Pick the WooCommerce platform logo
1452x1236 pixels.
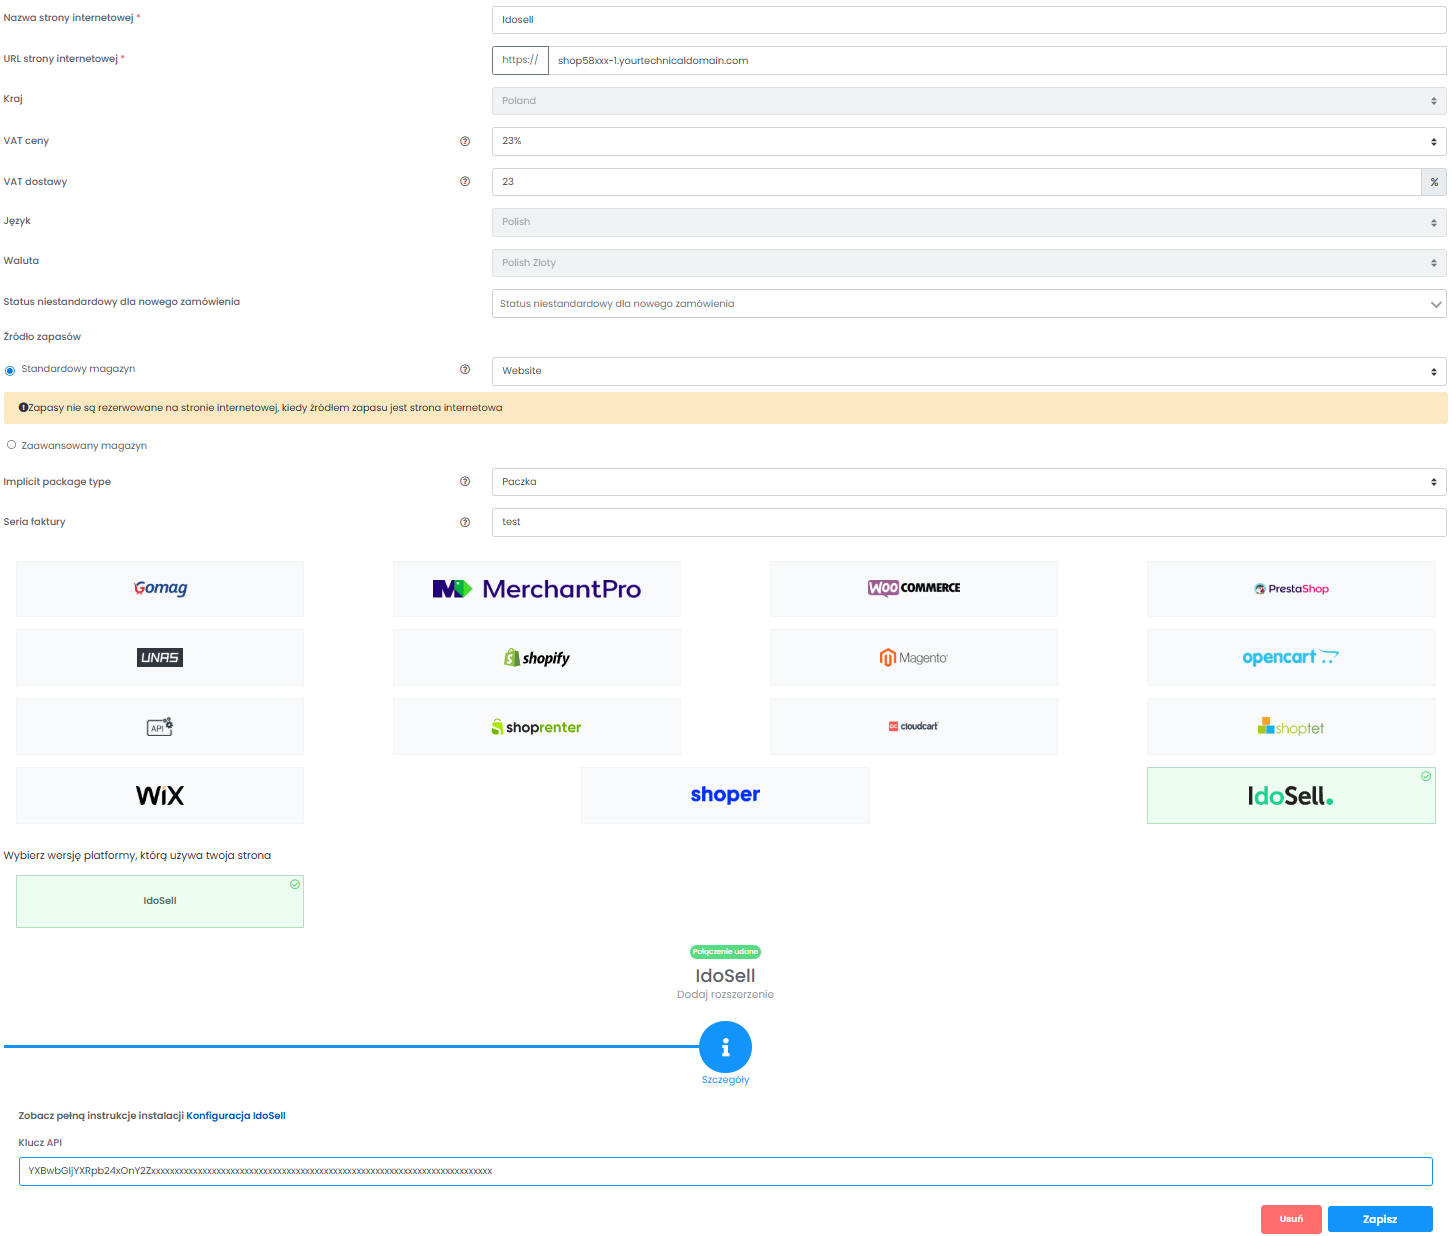coord(914,588)
